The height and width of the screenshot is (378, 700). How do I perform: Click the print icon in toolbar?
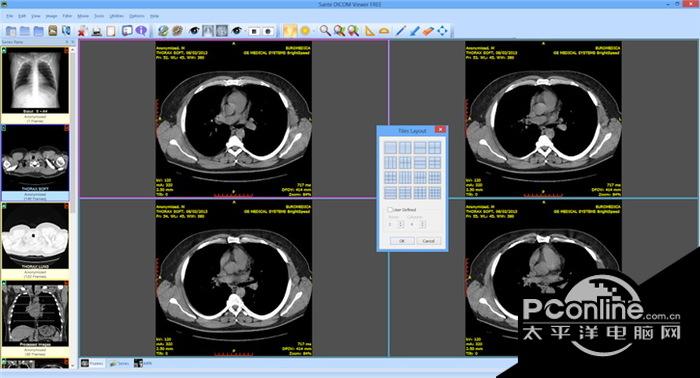97,31
